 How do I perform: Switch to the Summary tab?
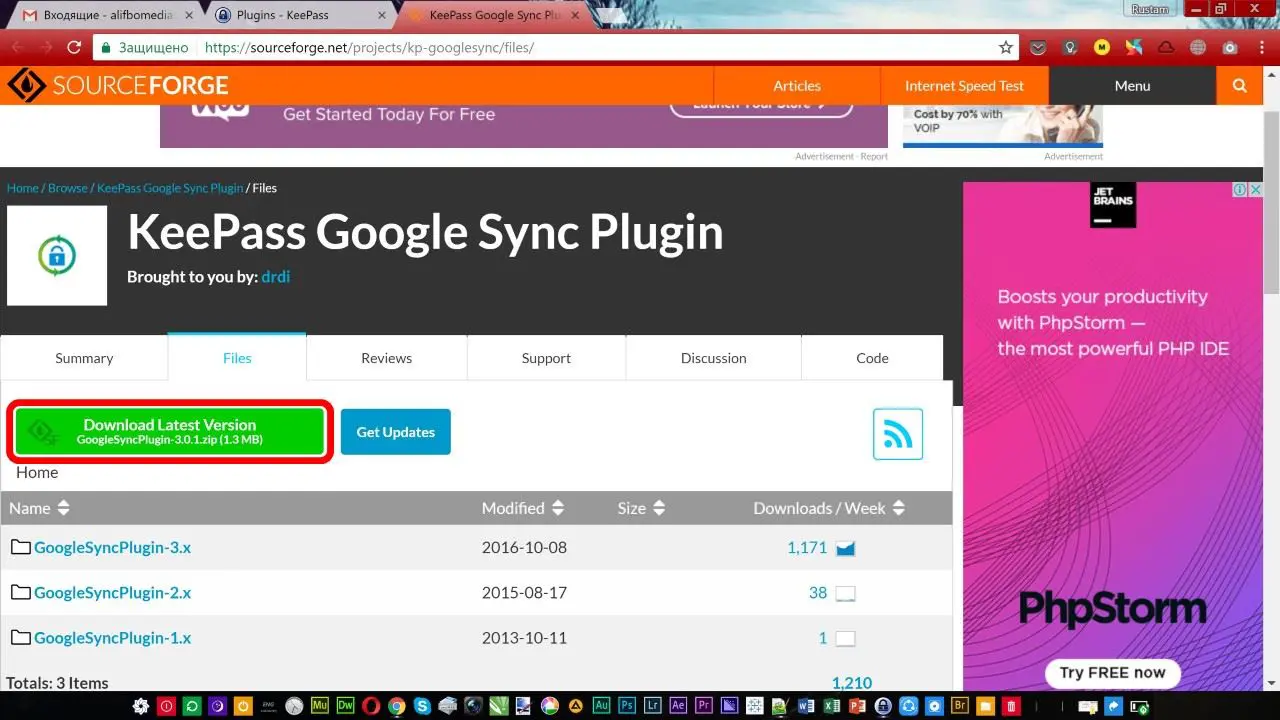[84, 358]
